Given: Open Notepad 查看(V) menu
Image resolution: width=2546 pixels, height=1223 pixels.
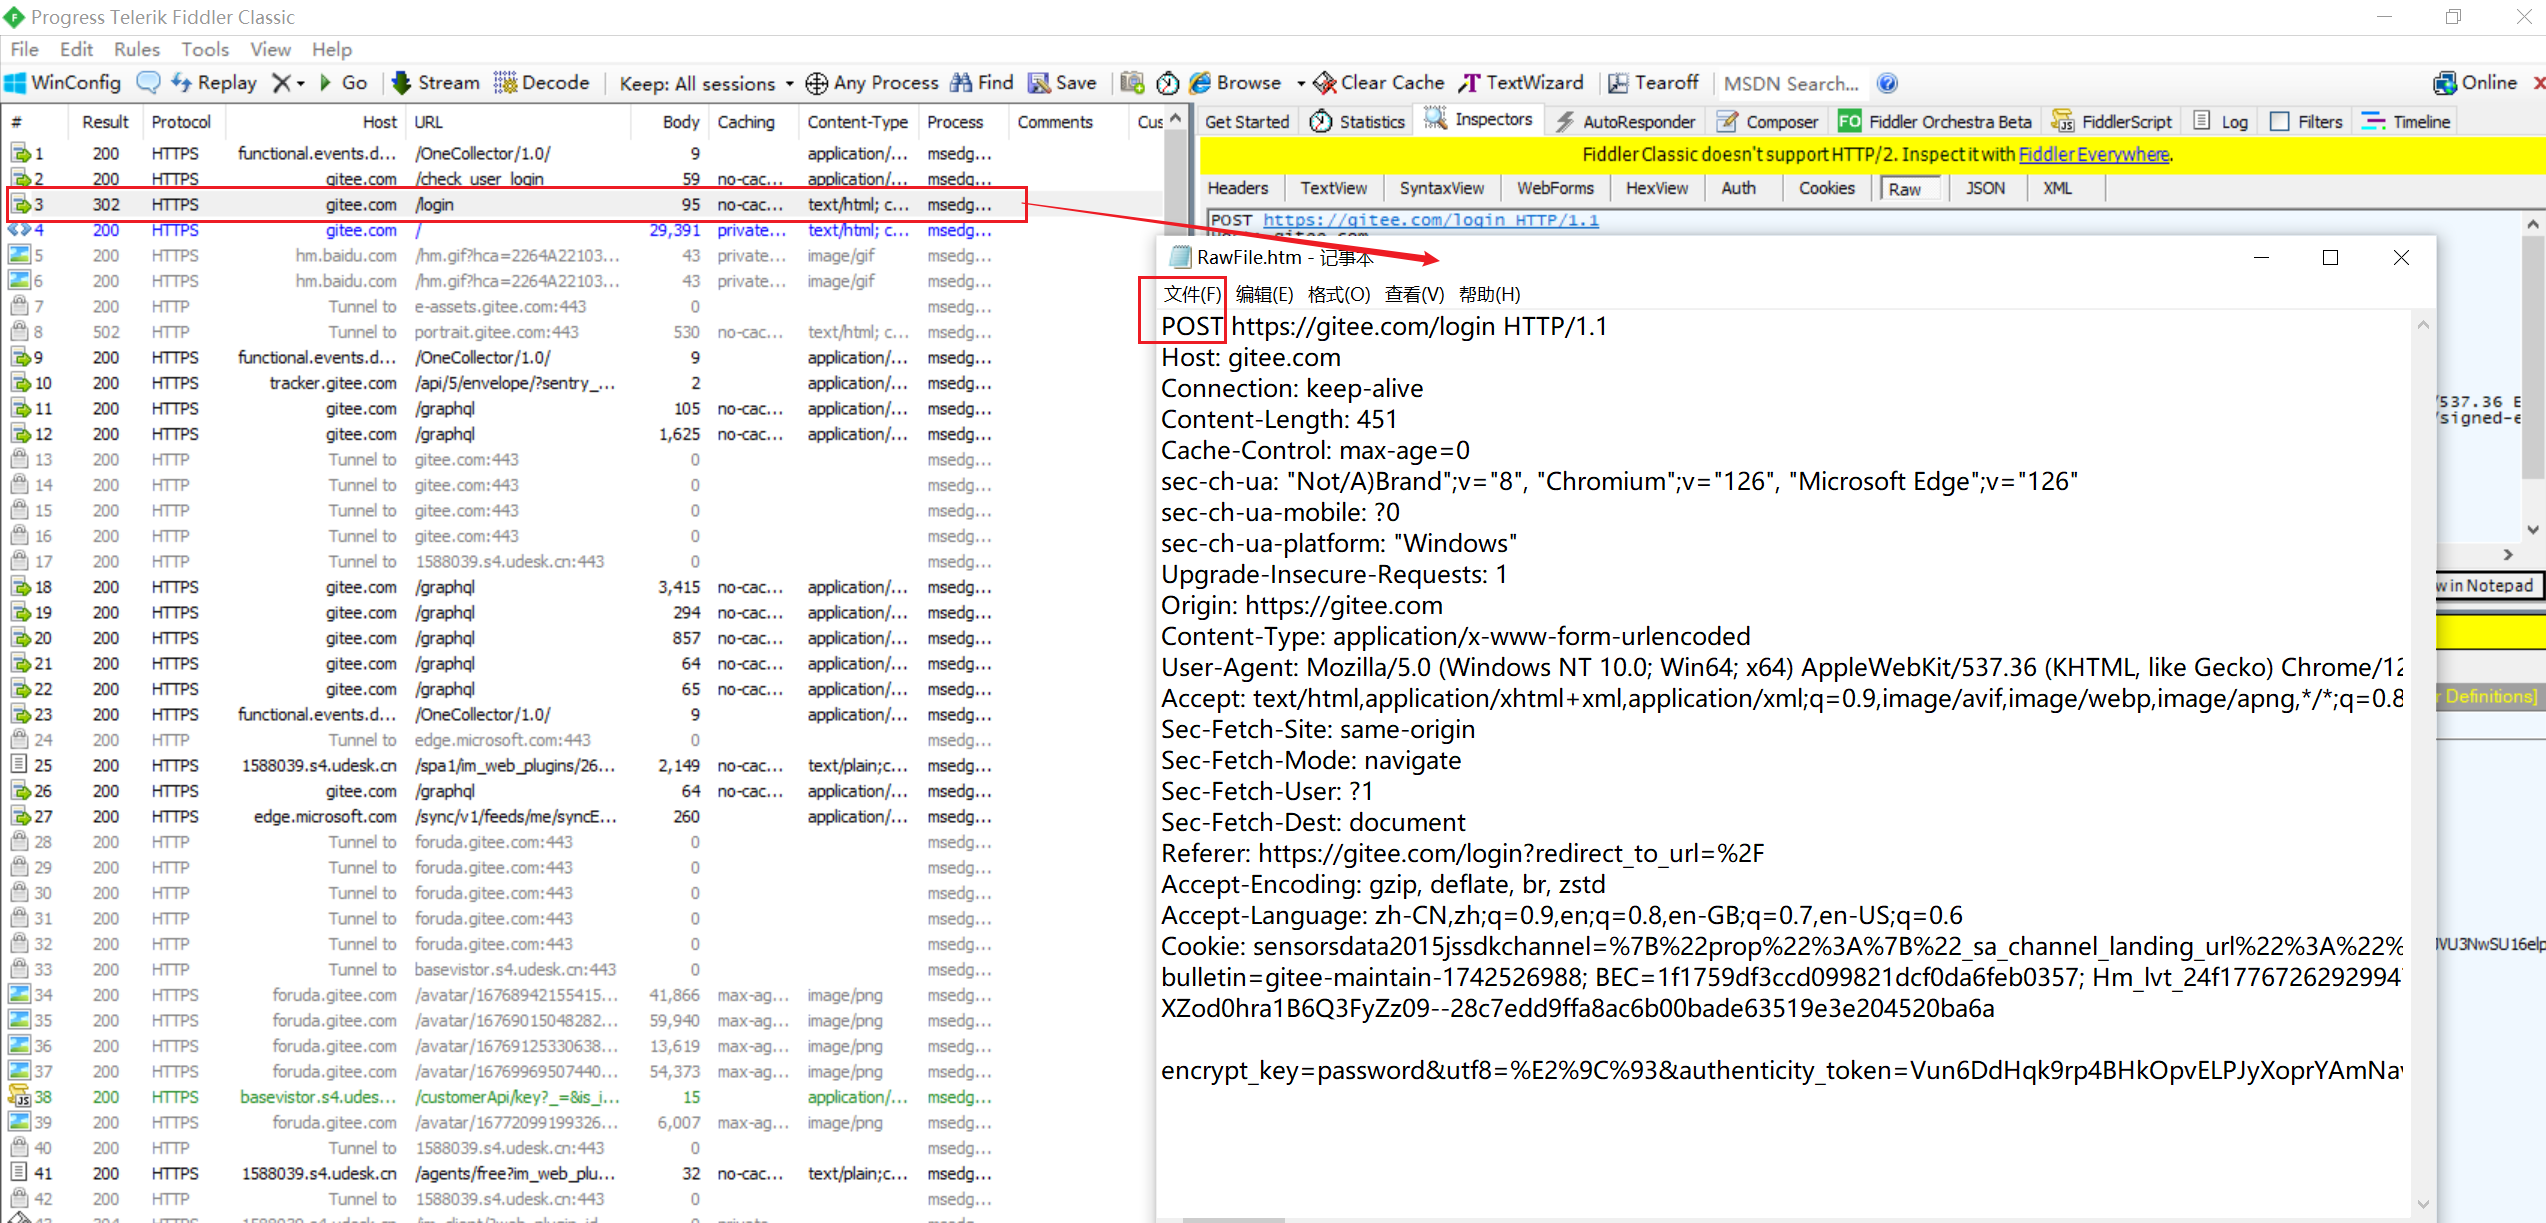Looking at the screenshot, I should (1414, 294).
